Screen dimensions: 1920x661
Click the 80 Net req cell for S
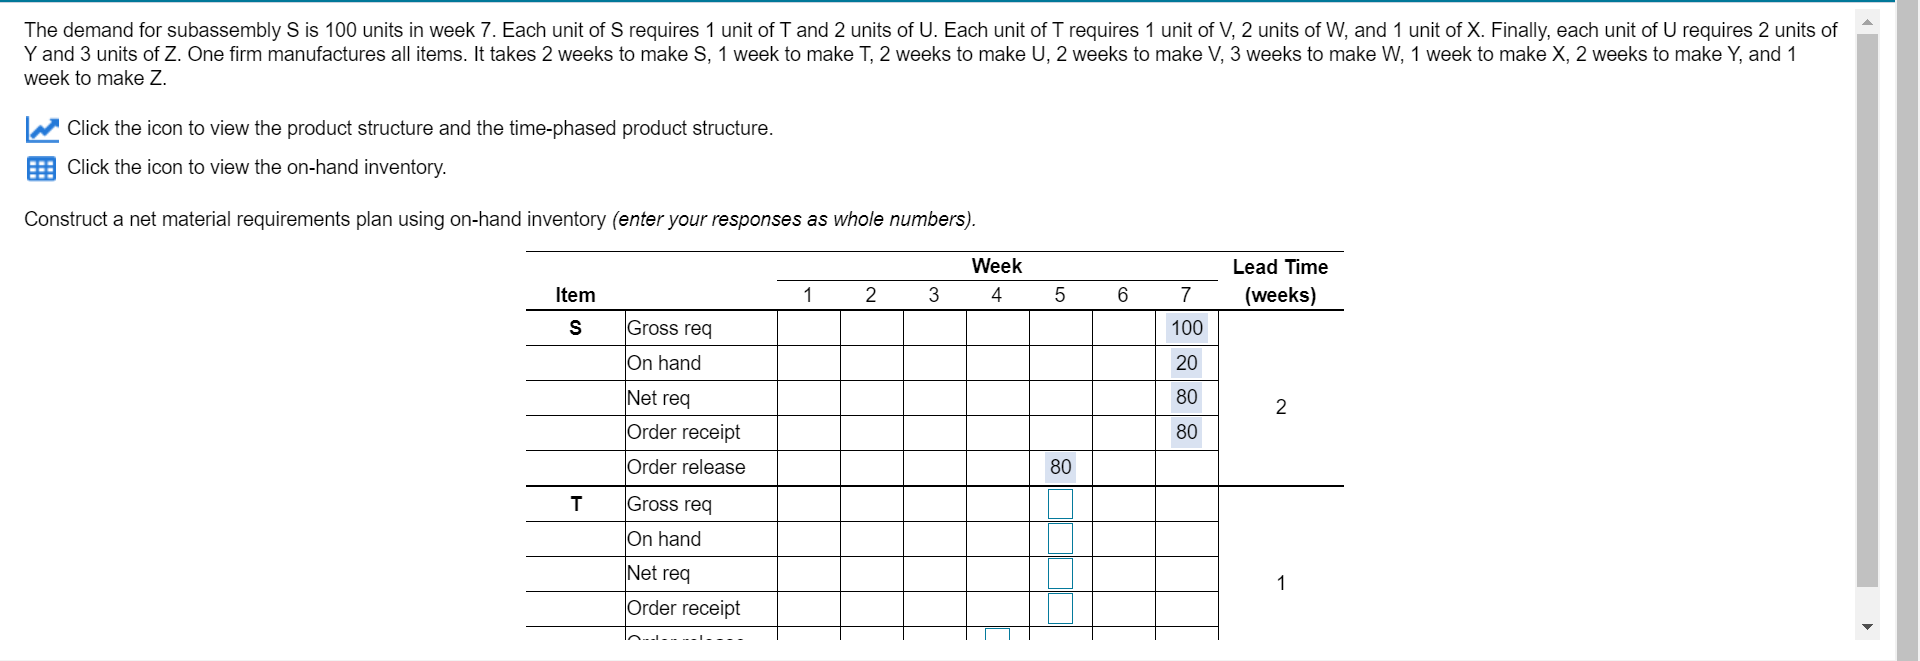coord(1186,397)
